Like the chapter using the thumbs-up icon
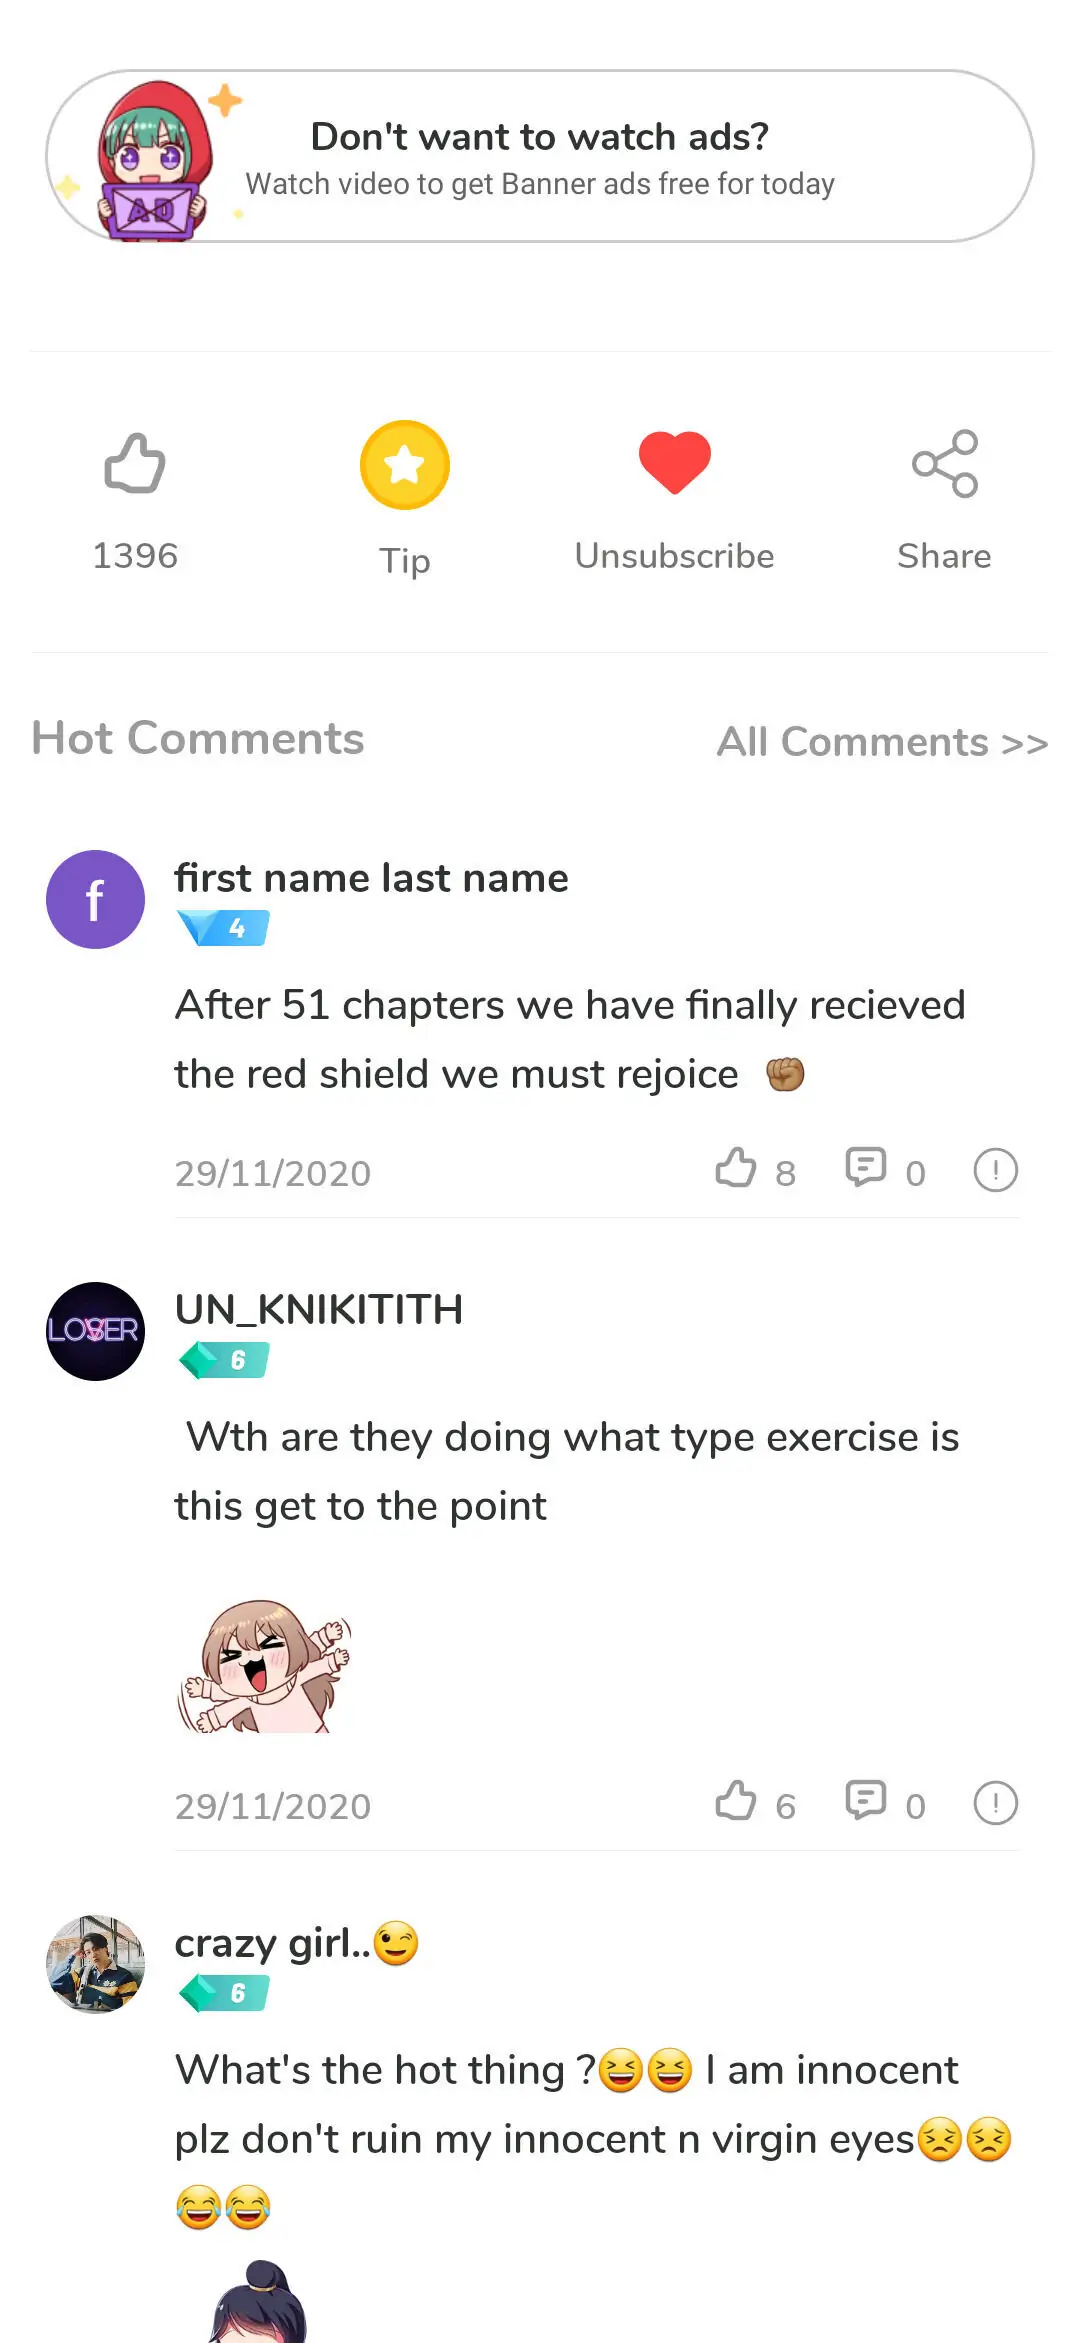1080x2343 pixels. pyautogui.click(x=135, y=464)
